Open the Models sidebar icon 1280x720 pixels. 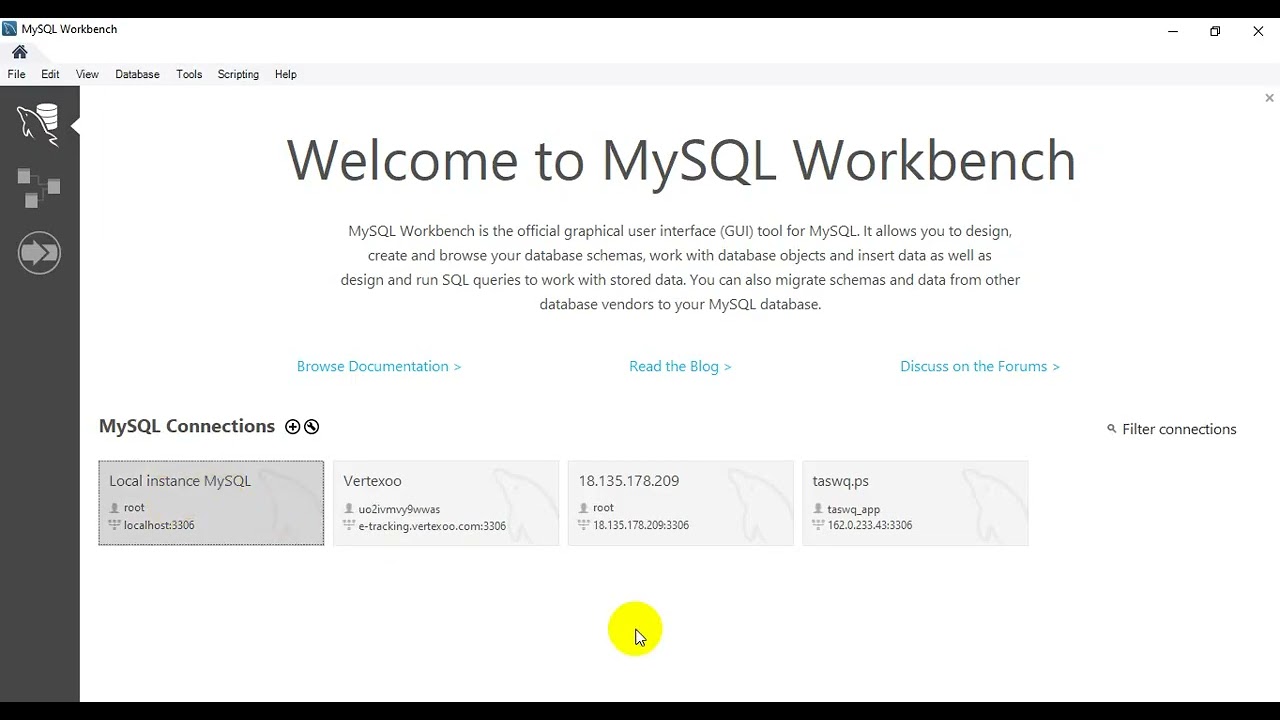(x=39, y=187)
